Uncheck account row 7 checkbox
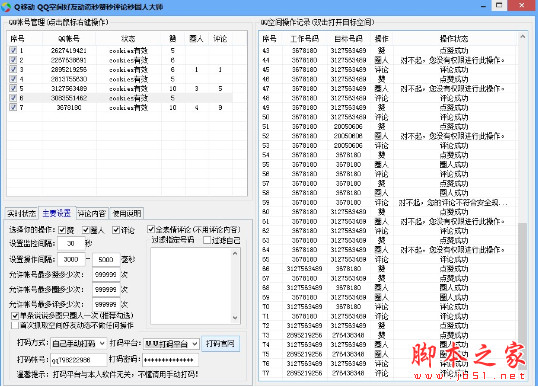The image size is (538, 387). 13,107
